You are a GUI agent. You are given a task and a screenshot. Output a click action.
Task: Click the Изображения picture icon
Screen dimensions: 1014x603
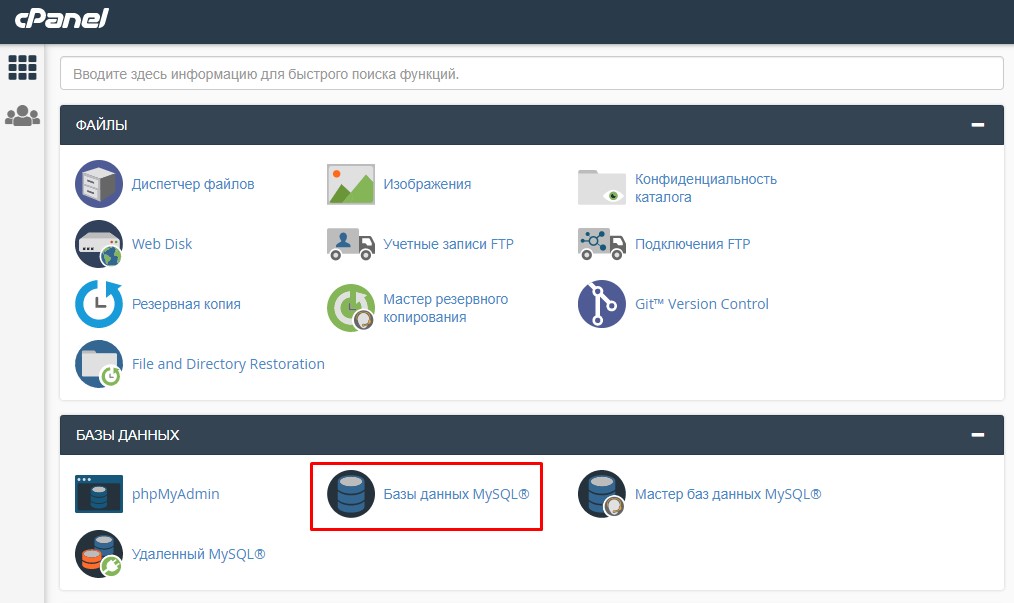point(351,184)
